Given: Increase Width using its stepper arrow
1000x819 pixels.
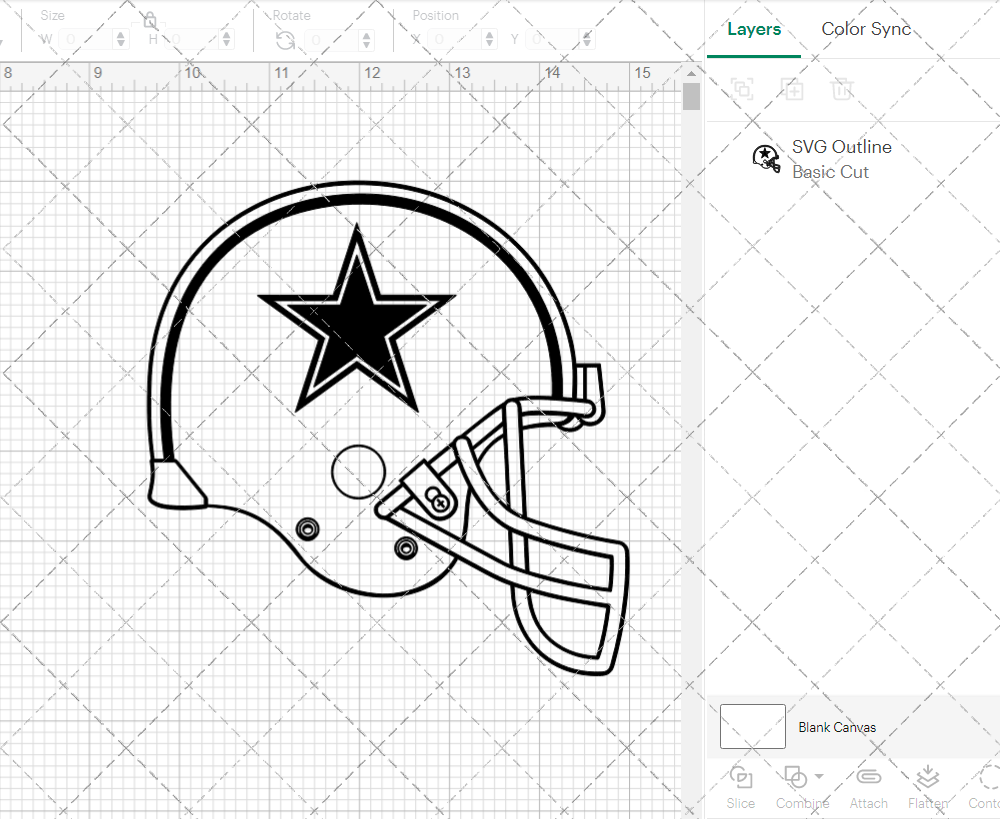Looking at the screenshot, I should [x=121, y=34].
